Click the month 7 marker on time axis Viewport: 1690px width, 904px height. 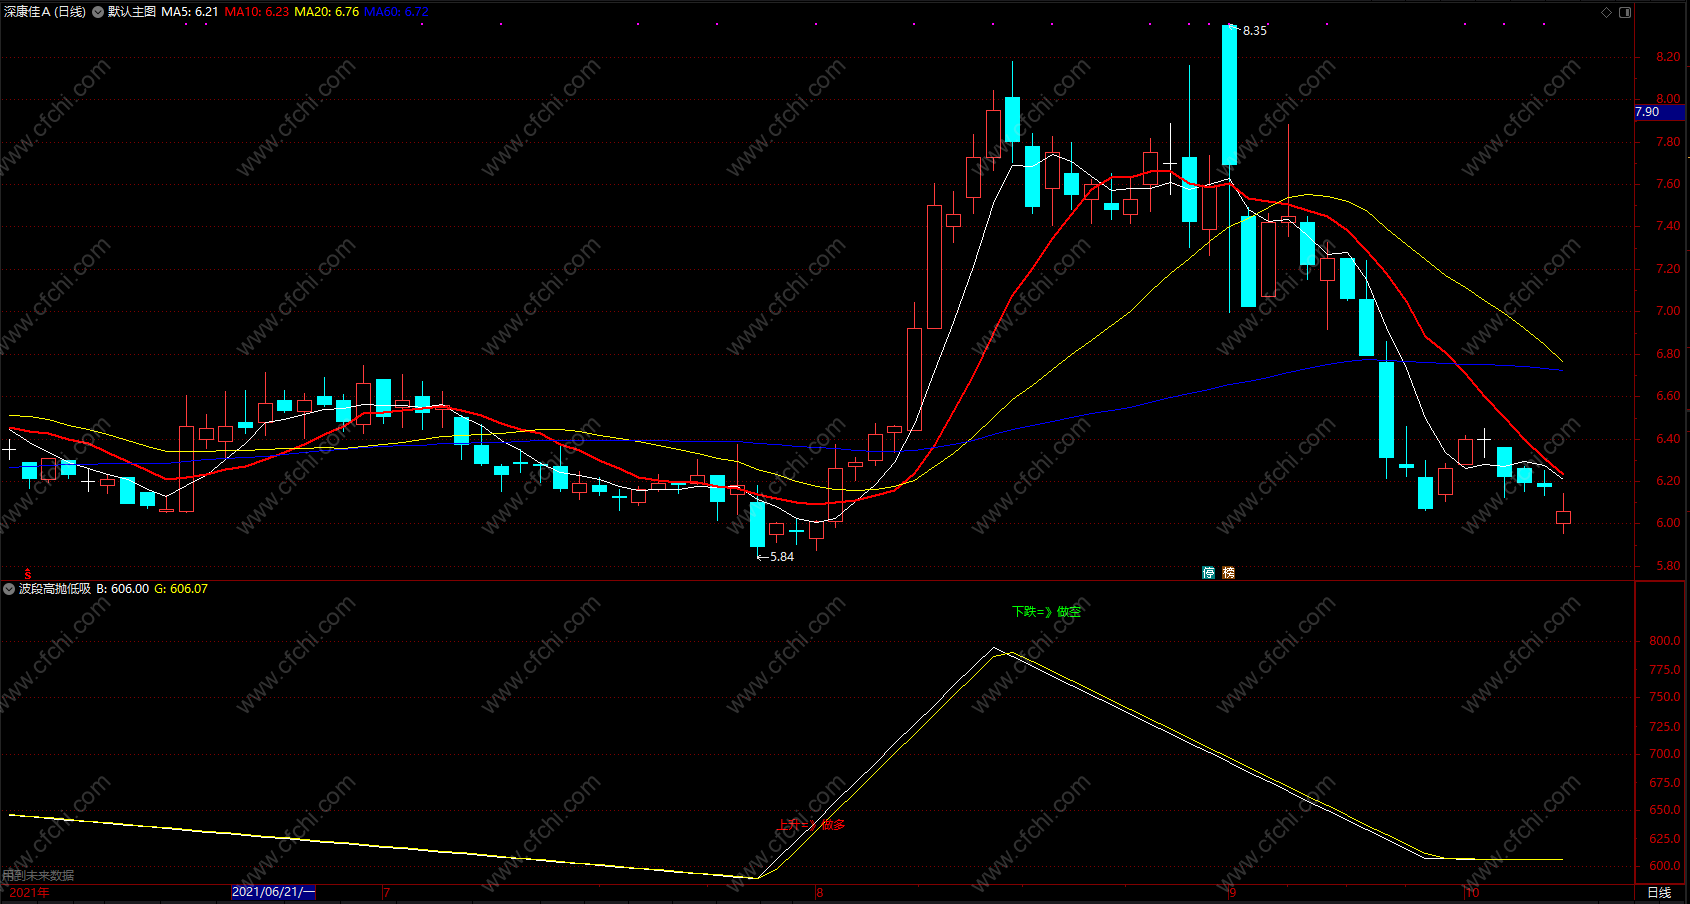click(x=387, y=893)
